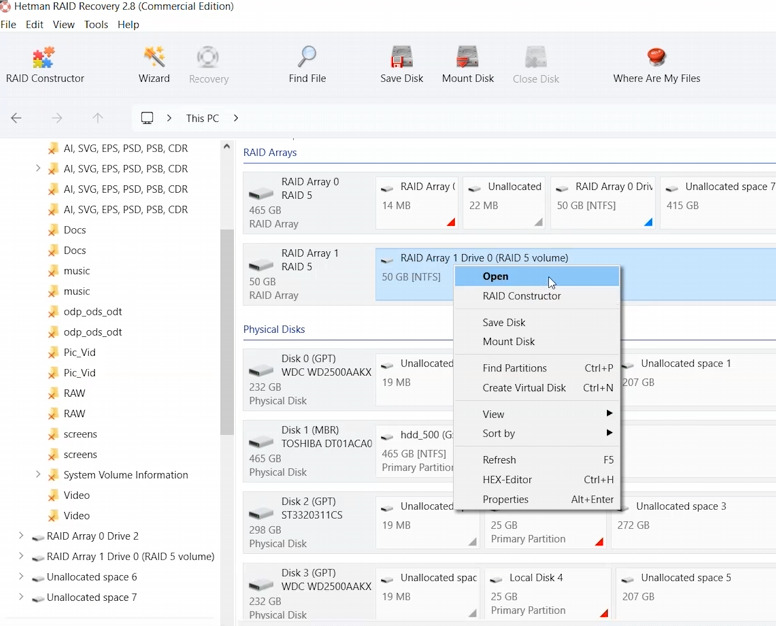
Task: Select Unallocated space 1 207 GB block
Action: [699, 381]
